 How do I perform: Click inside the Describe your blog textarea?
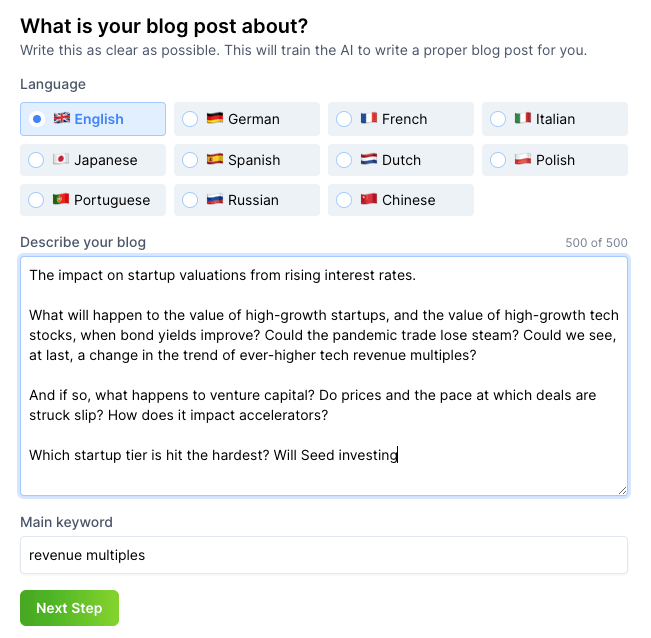[323, 375]
